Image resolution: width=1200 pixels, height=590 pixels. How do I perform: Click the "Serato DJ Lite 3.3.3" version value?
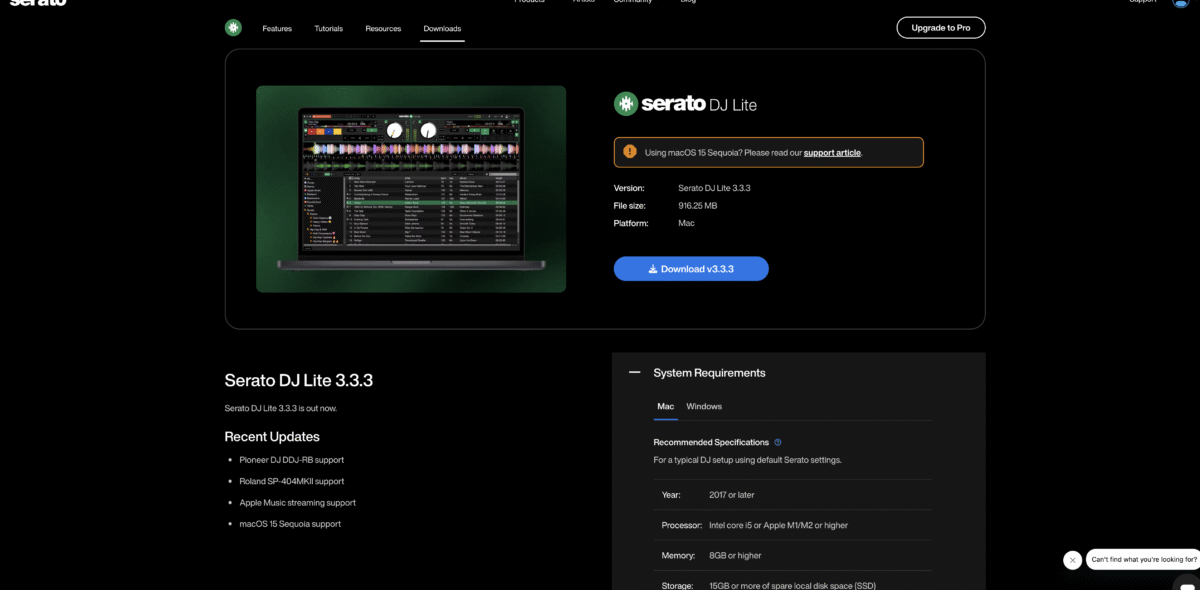(714, 188)
